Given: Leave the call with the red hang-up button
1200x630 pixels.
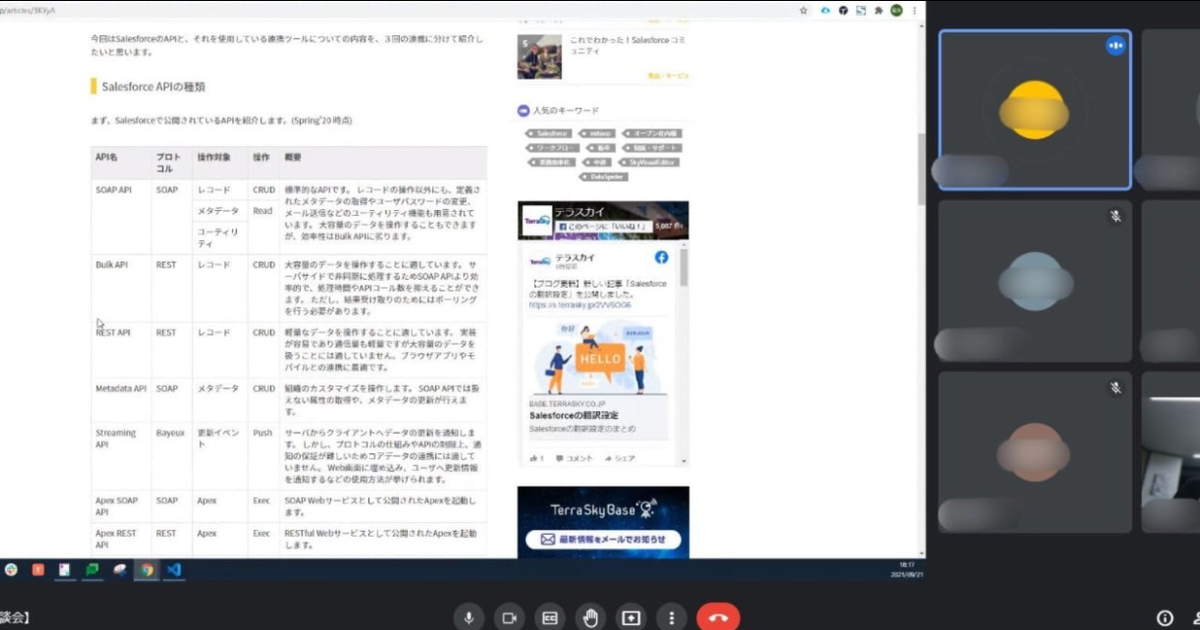Looking at the screenshot, I should click(x=718, y=617).
